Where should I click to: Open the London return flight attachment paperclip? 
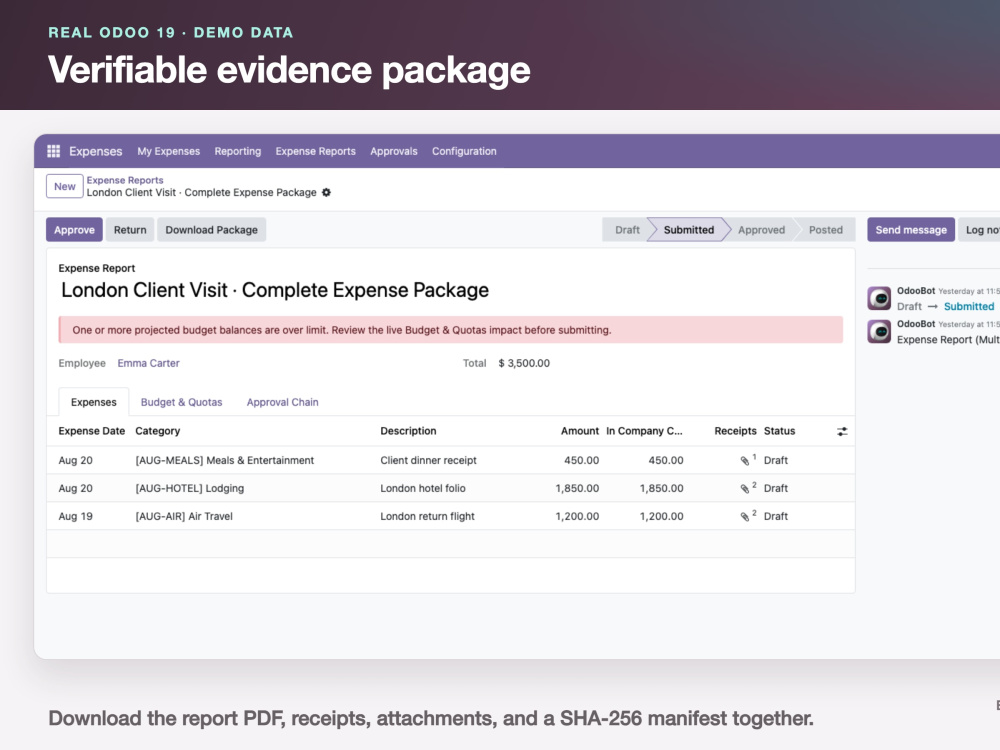pyautogui.click(x=744, y=517)
